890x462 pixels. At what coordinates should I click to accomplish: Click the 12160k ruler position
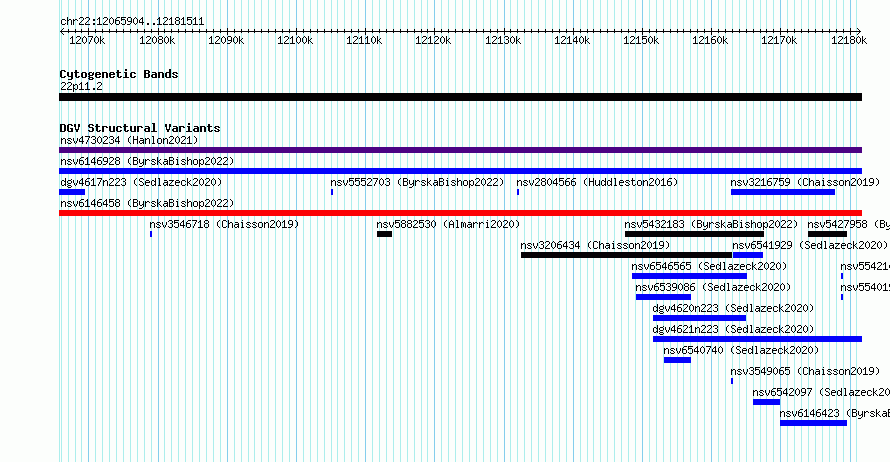[x=710, y=40]
